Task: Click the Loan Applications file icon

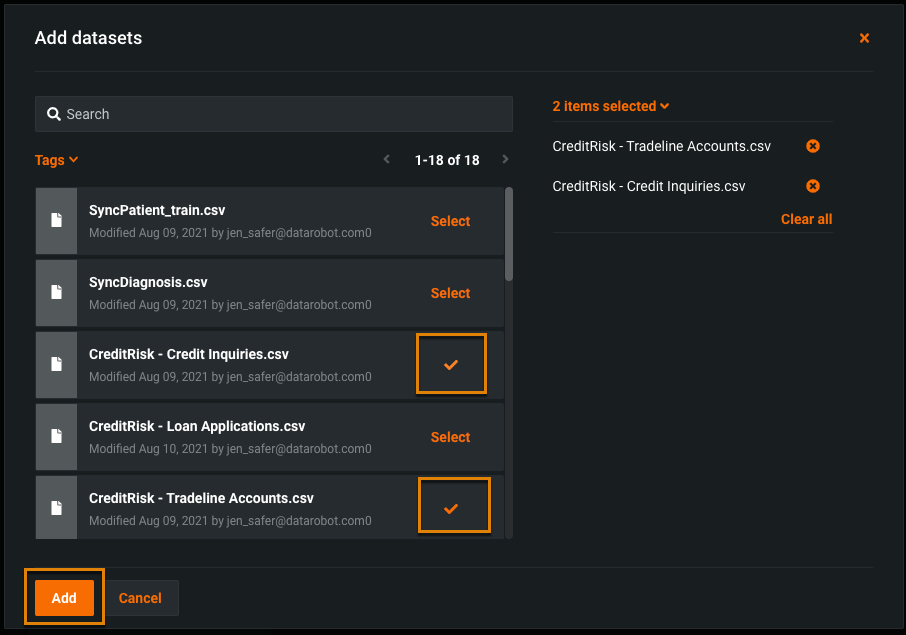Action: [57, 437]
